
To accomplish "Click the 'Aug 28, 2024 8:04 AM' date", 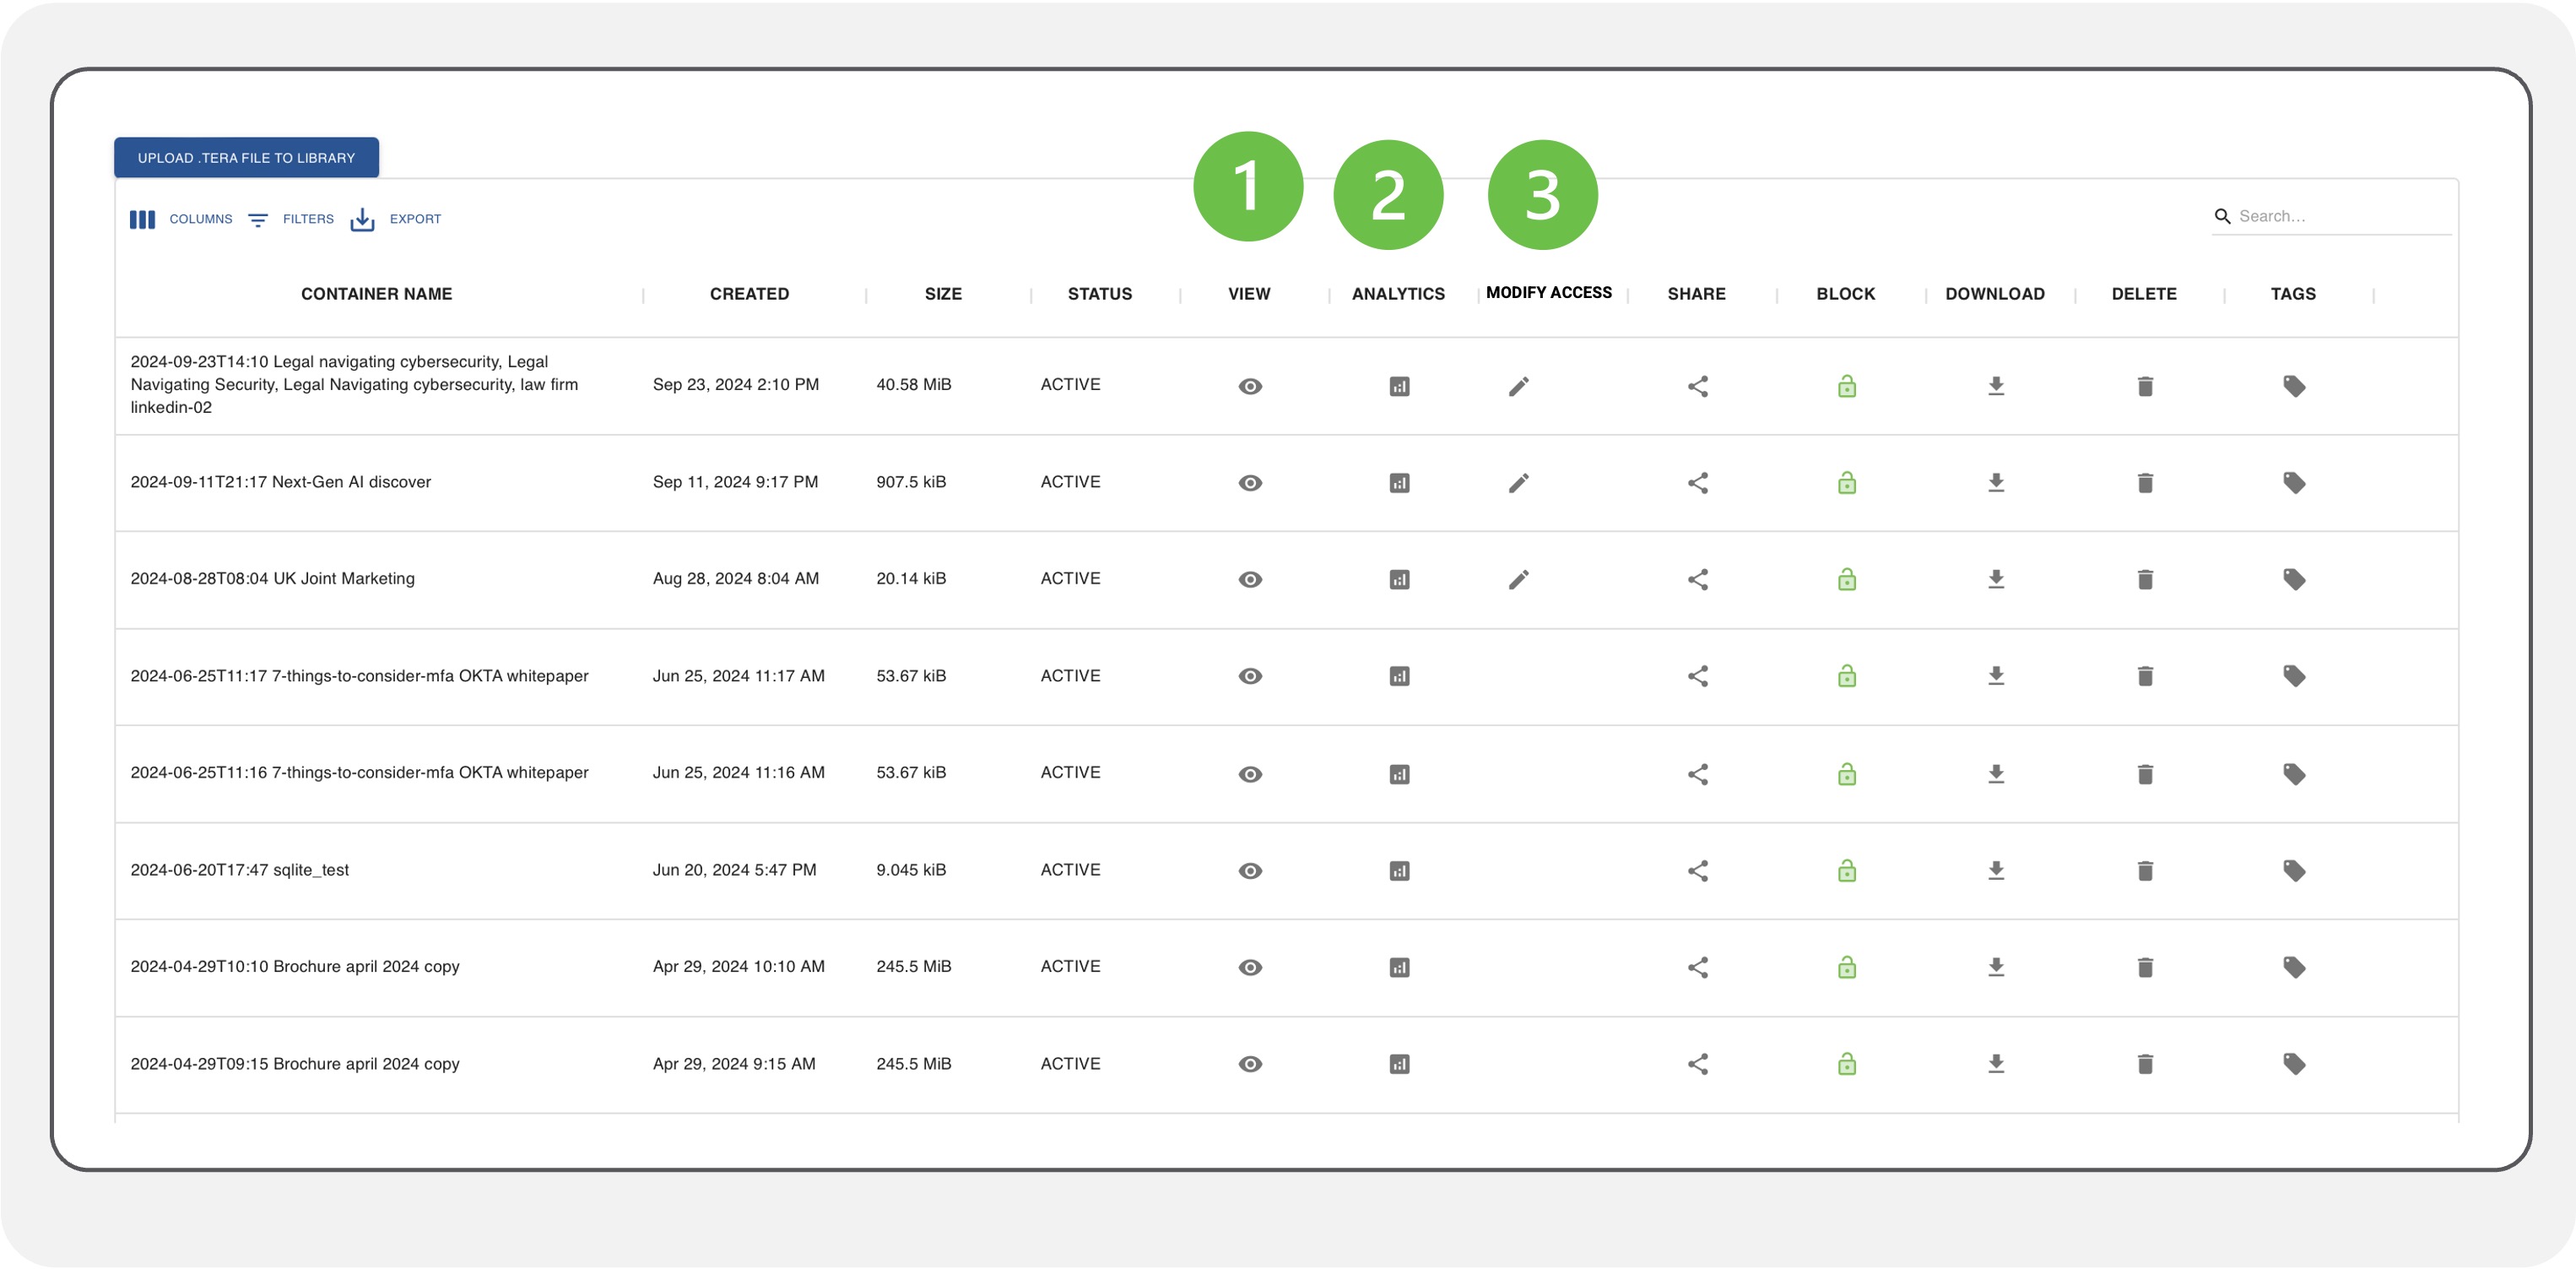I will 736,579.
